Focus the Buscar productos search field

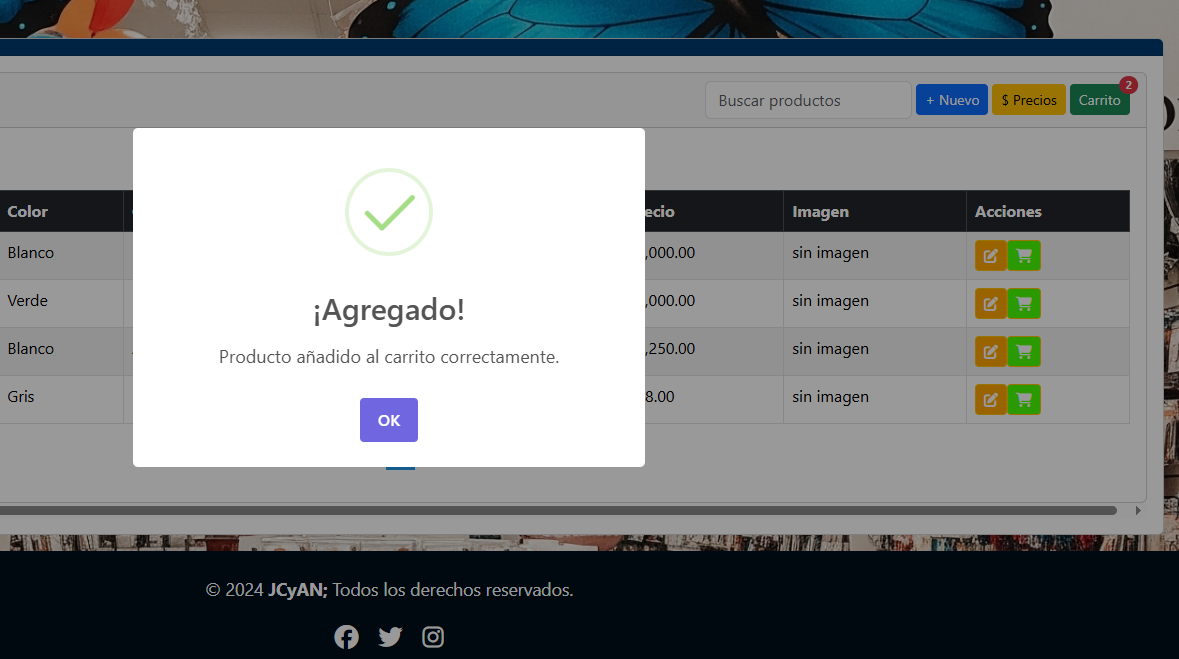click(x=808, y=100)
